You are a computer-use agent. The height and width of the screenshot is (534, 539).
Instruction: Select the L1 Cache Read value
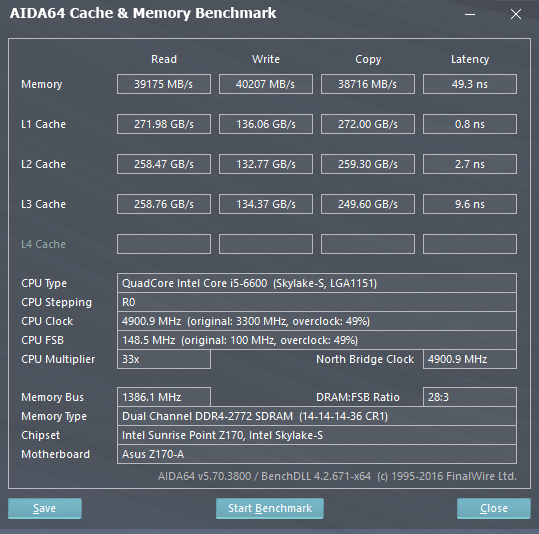pos(164,124)
